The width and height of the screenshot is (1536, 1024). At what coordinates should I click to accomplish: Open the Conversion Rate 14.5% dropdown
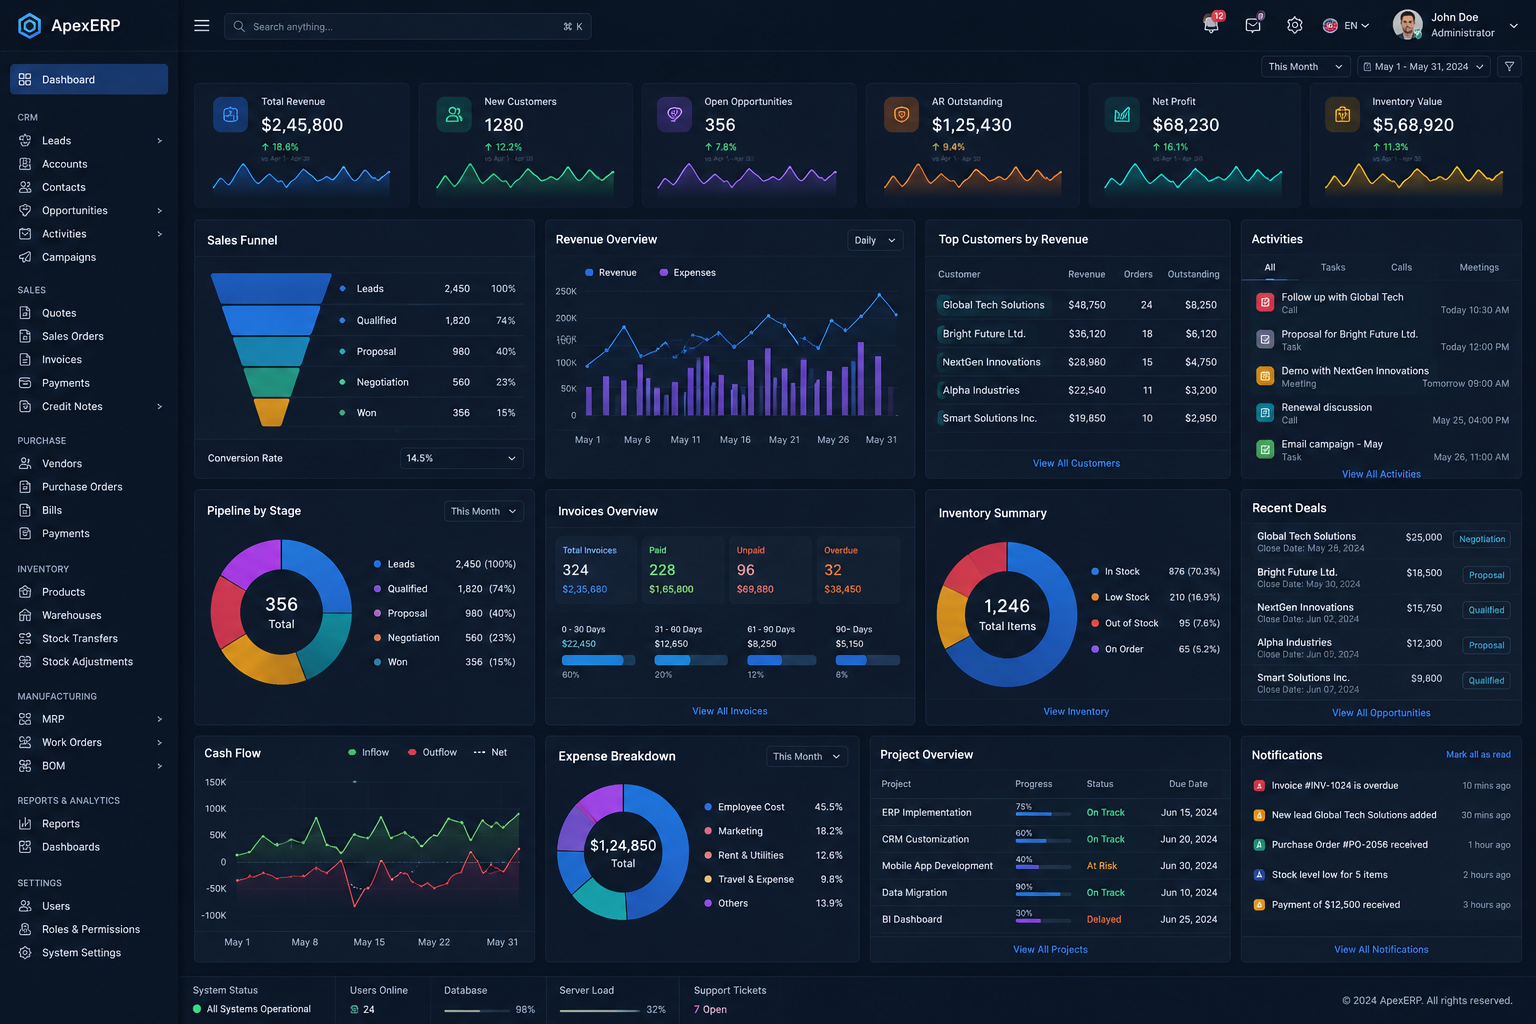coord(461,459)
